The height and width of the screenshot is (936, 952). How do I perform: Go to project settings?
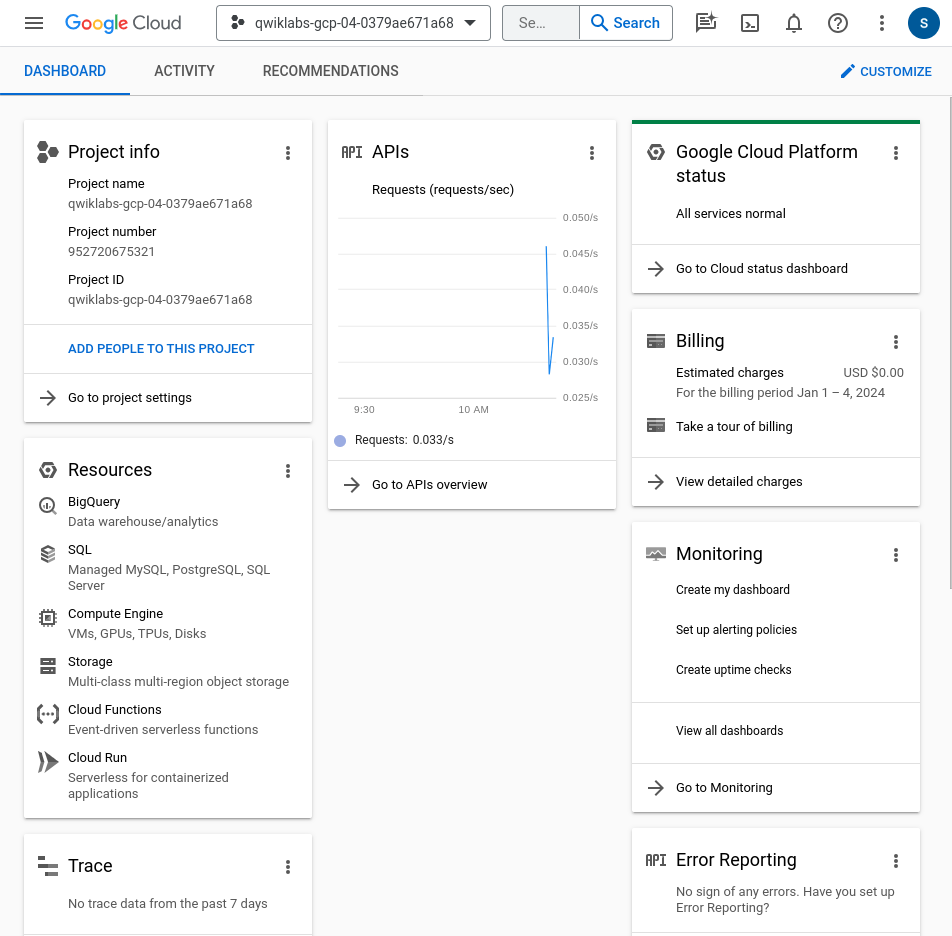(168, 398)
